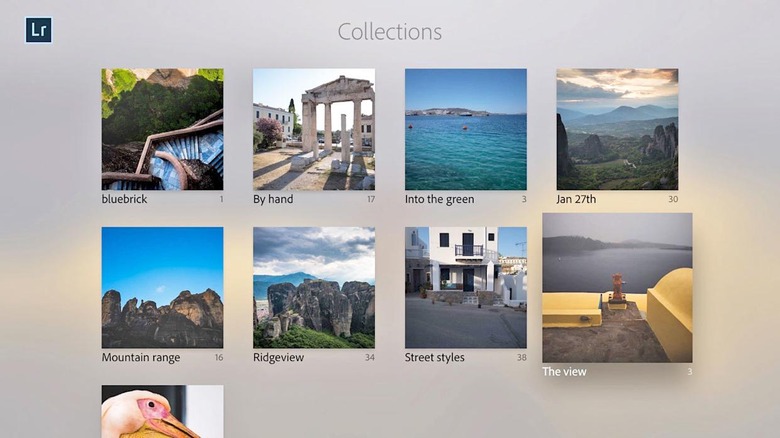Click The view caption text
The height and width of the screenshot is (438, 780).
[564, 372]
